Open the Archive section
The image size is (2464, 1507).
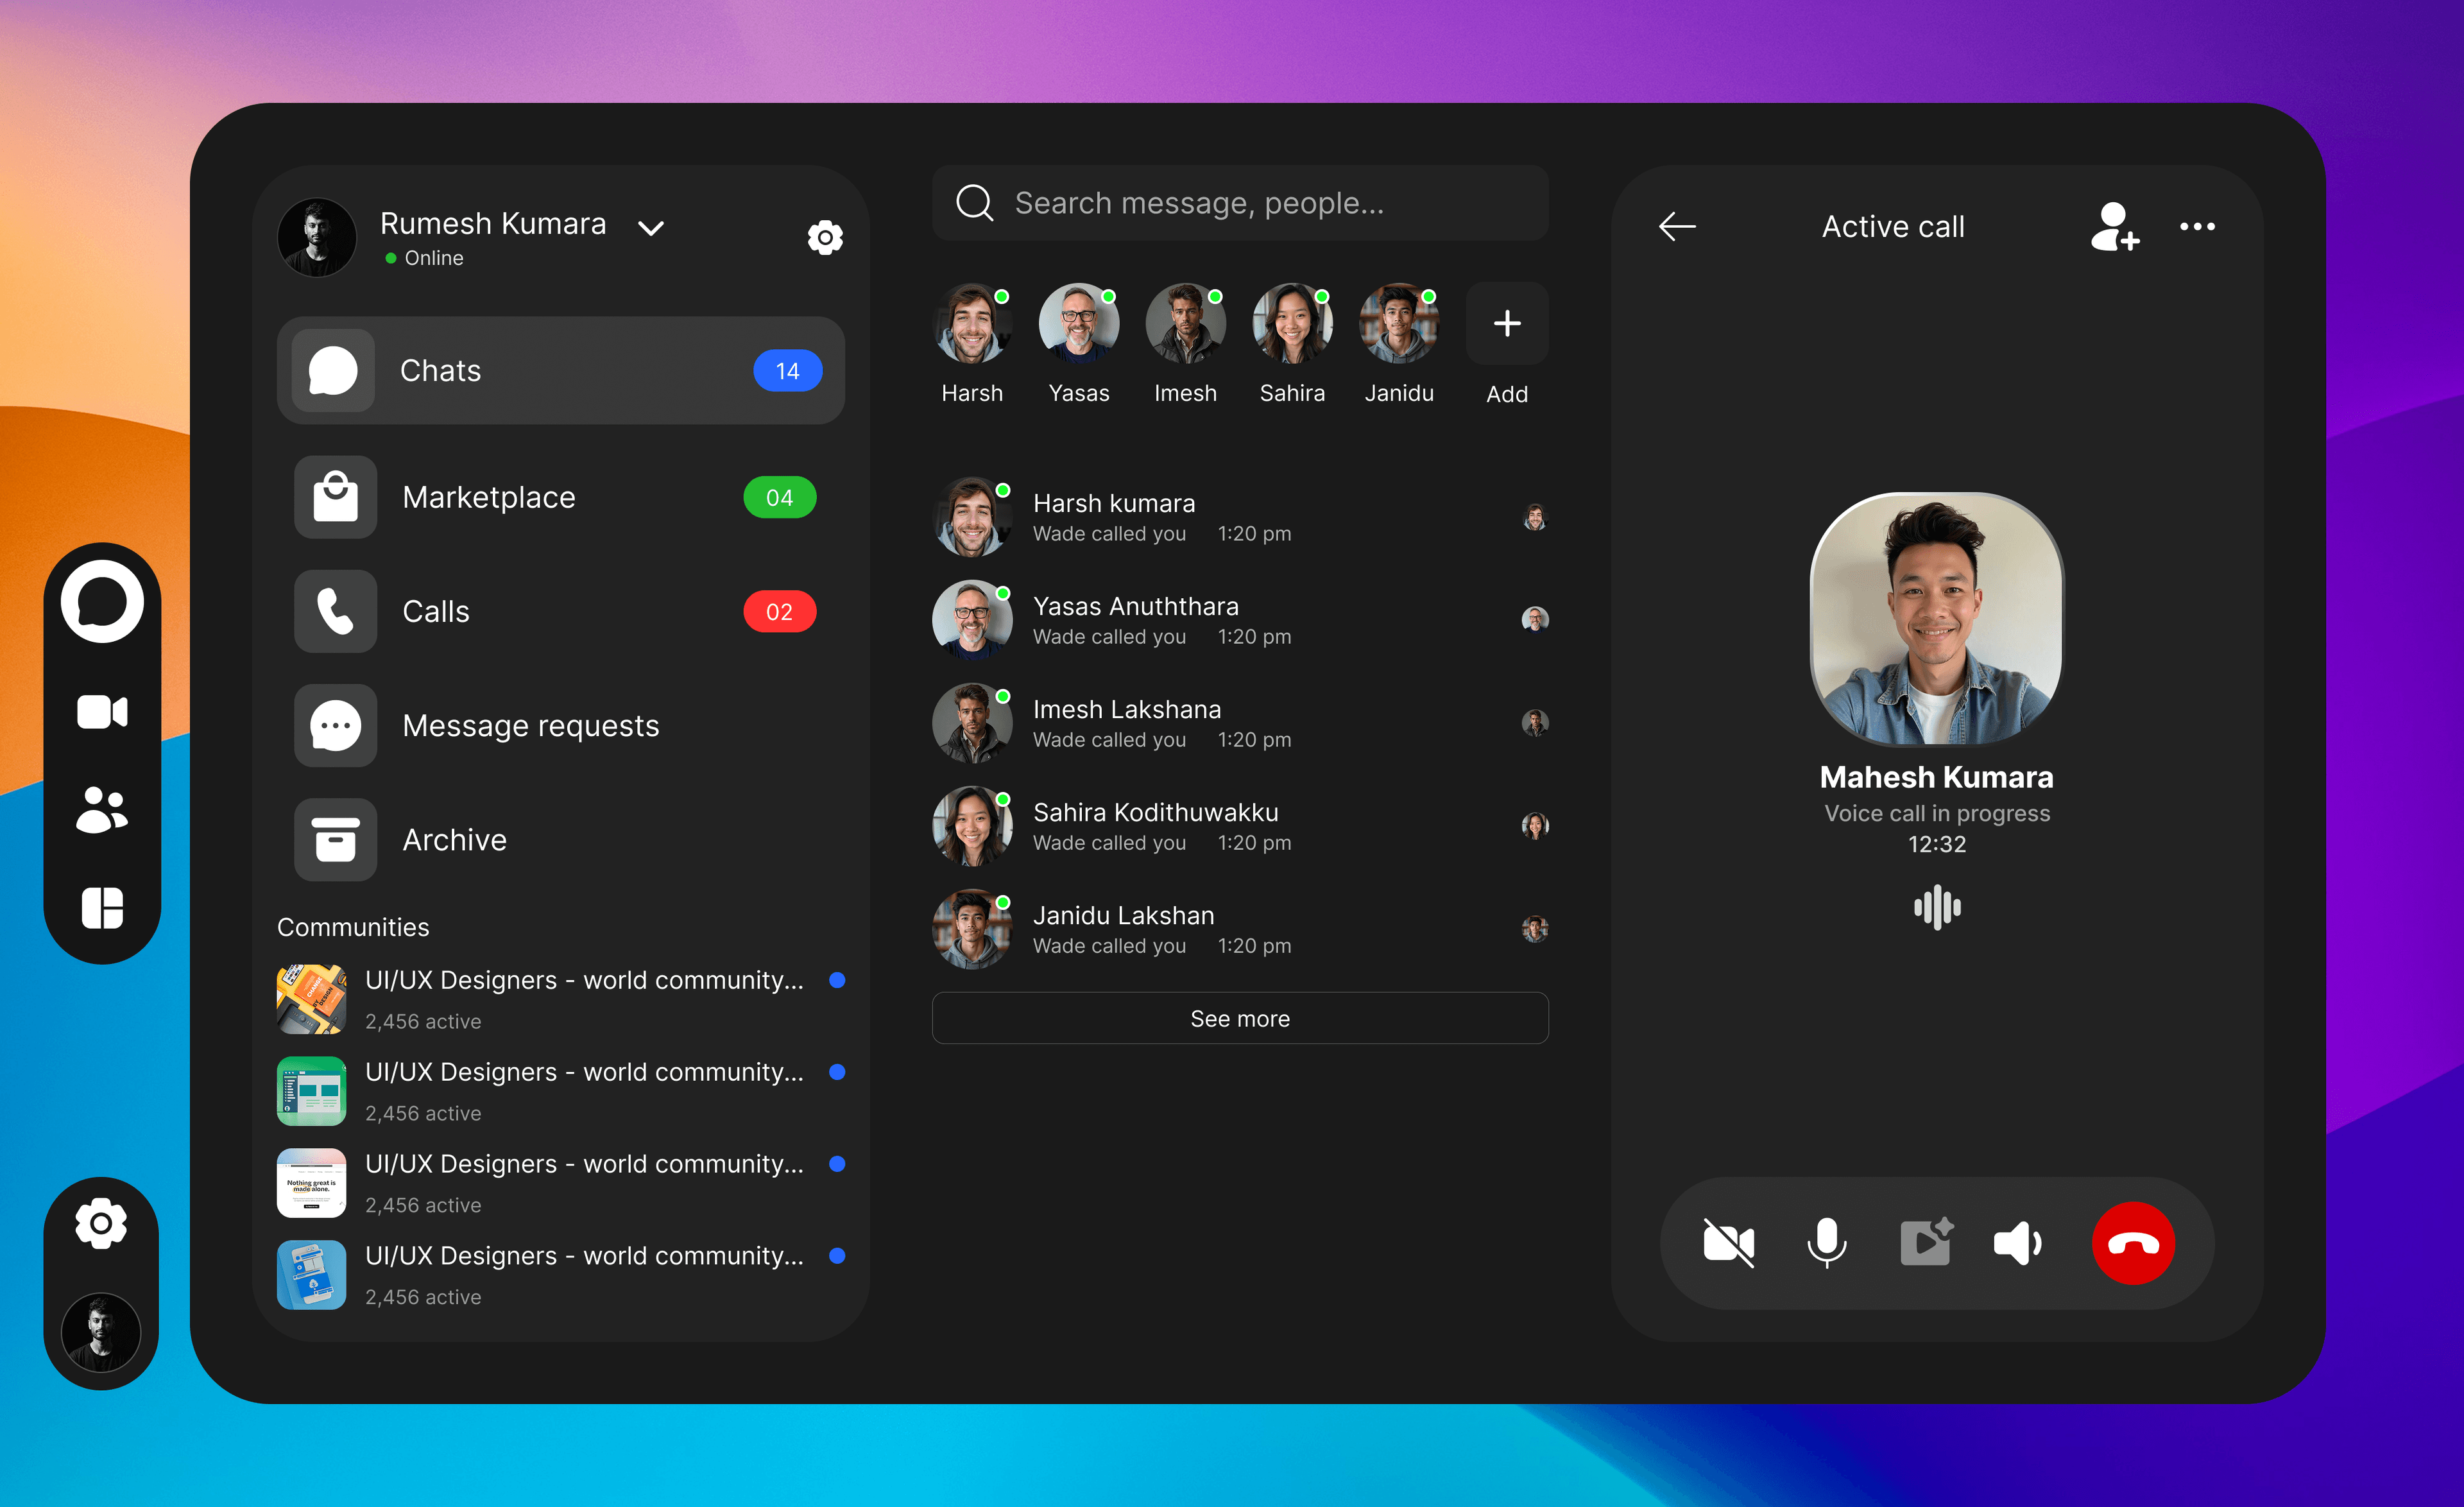(x=561, y=840)
